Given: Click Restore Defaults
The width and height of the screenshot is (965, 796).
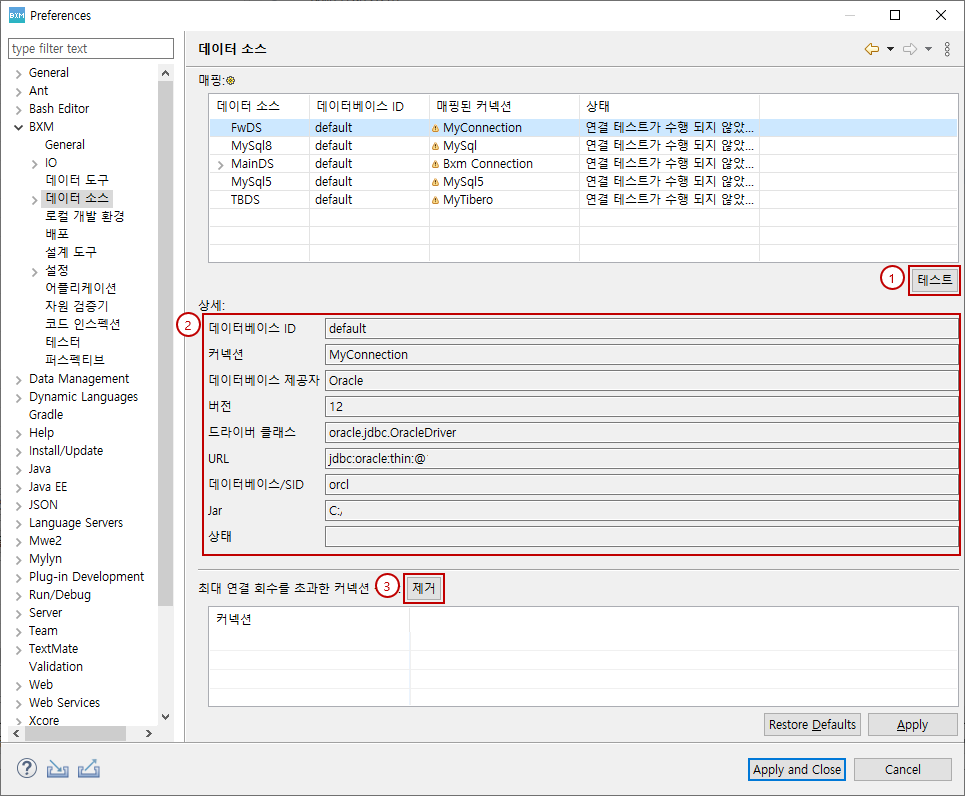Looking at the screenshot, I should 812,725.
